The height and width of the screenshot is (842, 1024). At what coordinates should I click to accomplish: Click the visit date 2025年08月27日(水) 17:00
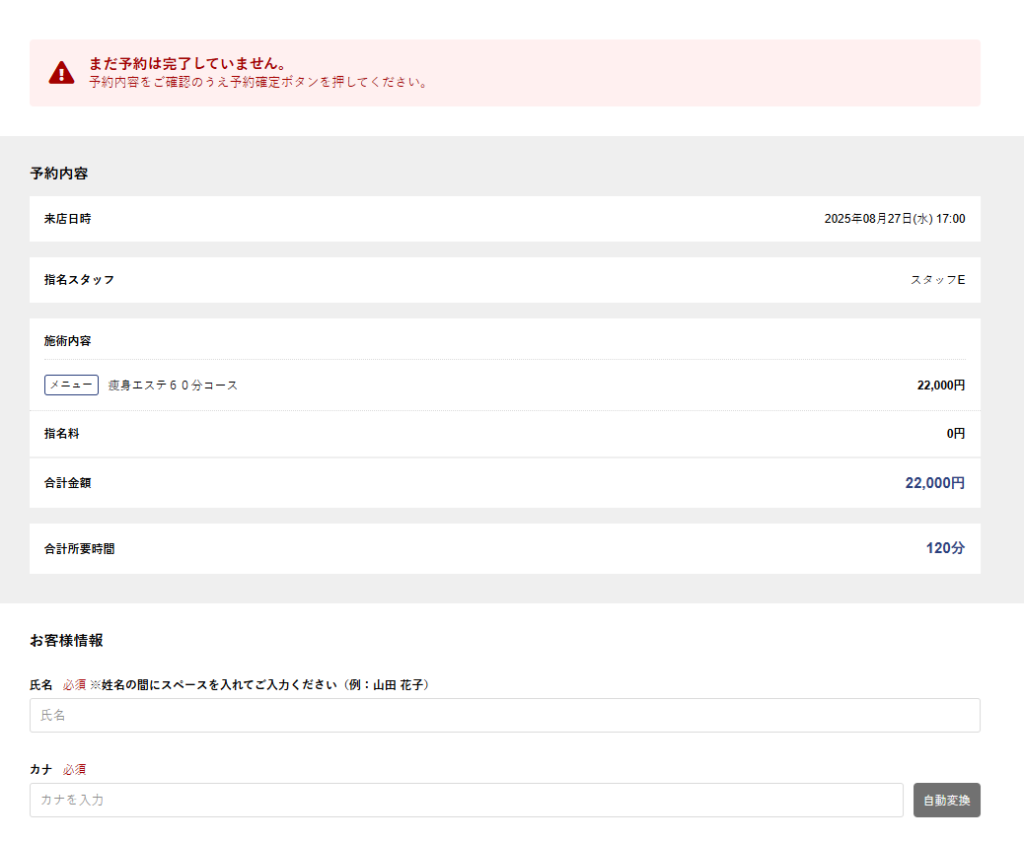pyautogui.click(x=894, y=219)
